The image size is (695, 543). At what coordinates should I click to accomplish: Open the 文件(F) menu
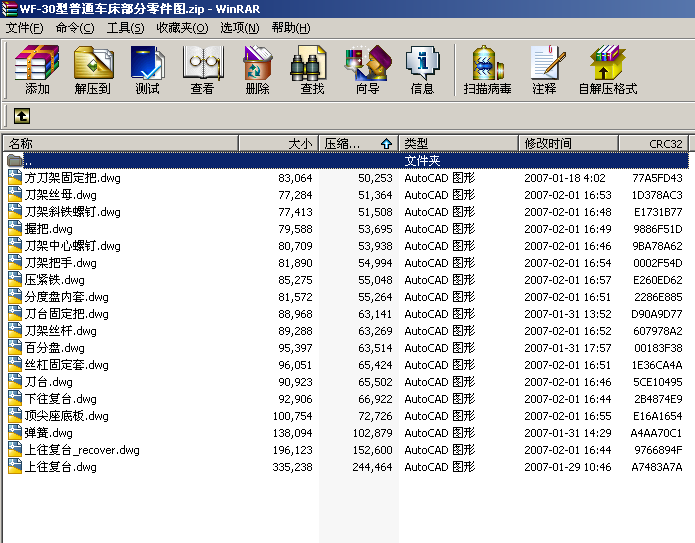24,28
